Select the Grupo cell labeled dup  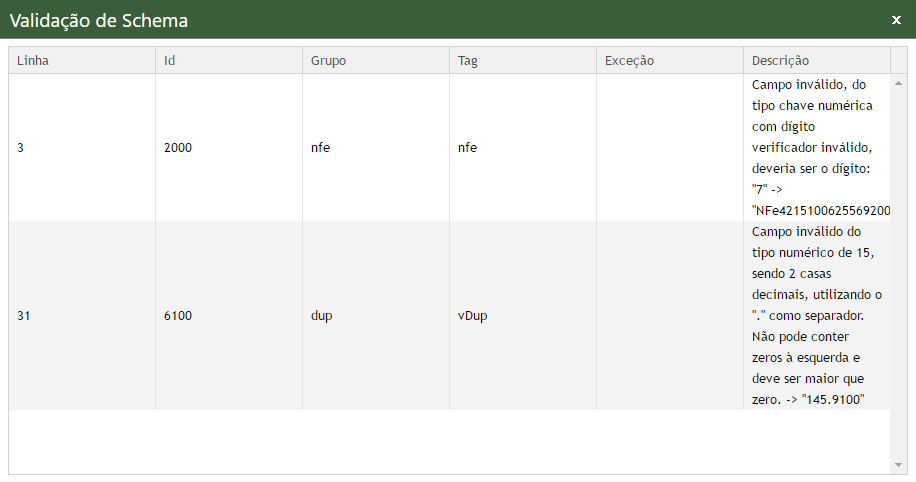[321, 316]
